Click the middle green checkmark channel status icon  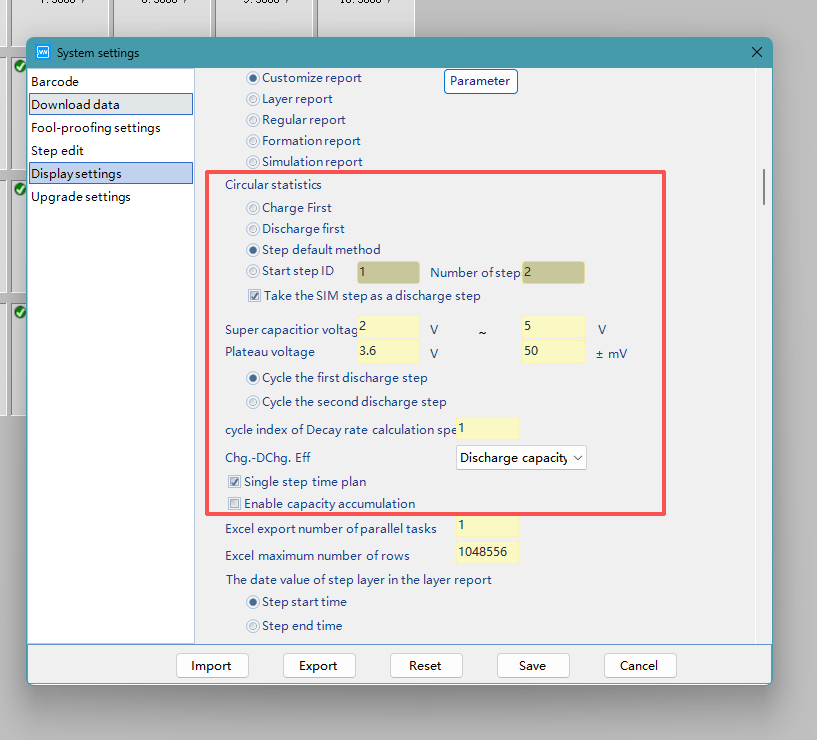pyautogui.click(x=18, y=189)
